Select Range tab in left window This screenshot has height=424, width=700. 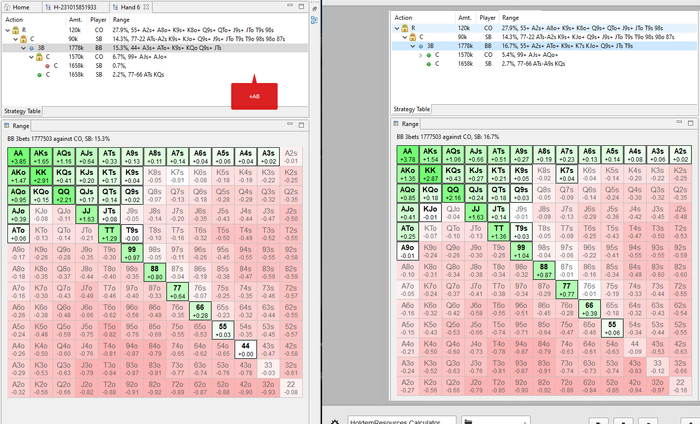(x=17, y=125)
